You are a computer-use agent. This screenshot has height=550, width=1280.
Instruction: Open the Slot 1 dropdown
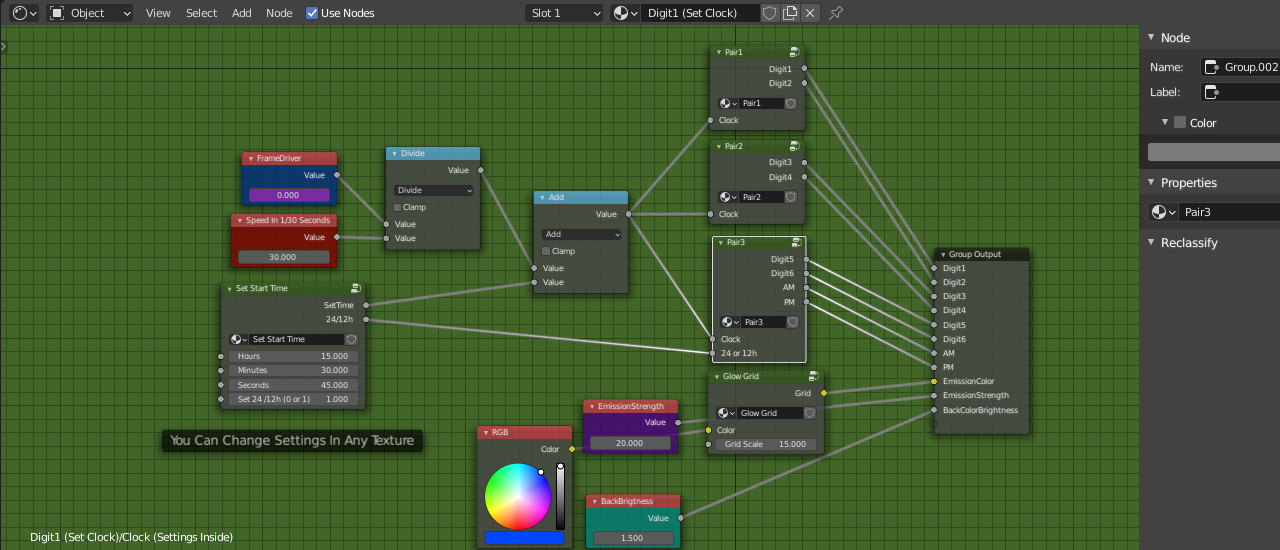point(565,13)
